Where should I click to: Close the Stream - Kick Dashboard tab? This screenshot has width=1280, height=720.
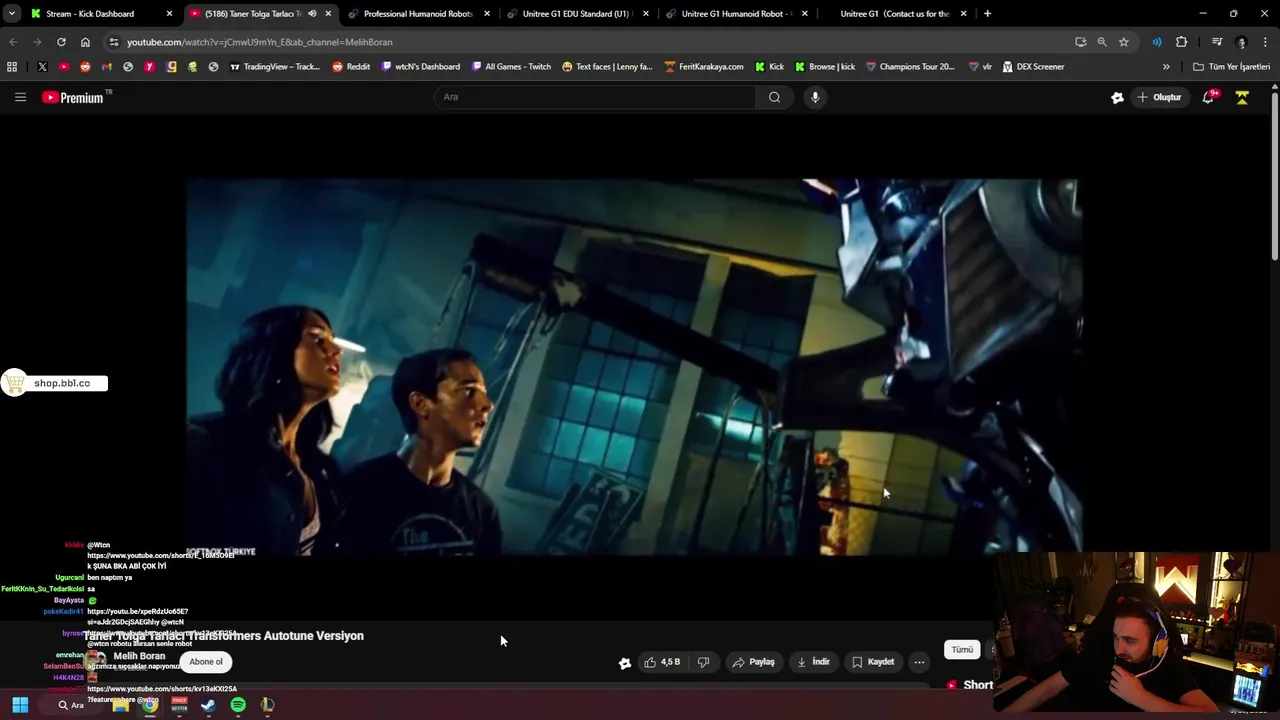(168, 14)
